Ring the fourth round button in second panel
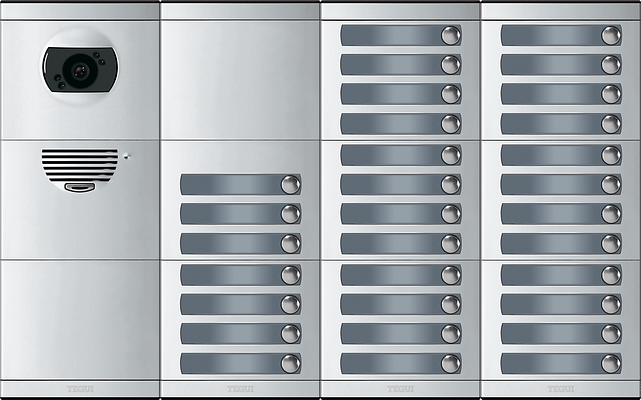The height and width of the screenshot is (400, 641). (291, 275)
